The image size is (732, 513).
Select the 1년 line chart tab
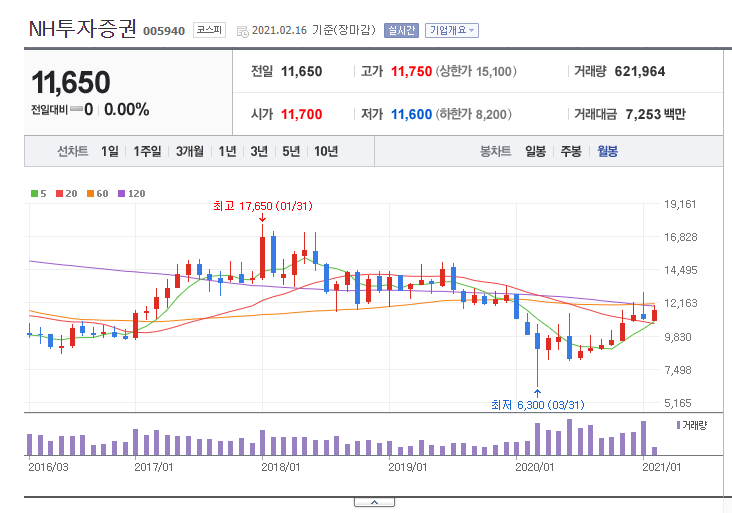pyautogui.click(x=227, y=151)
